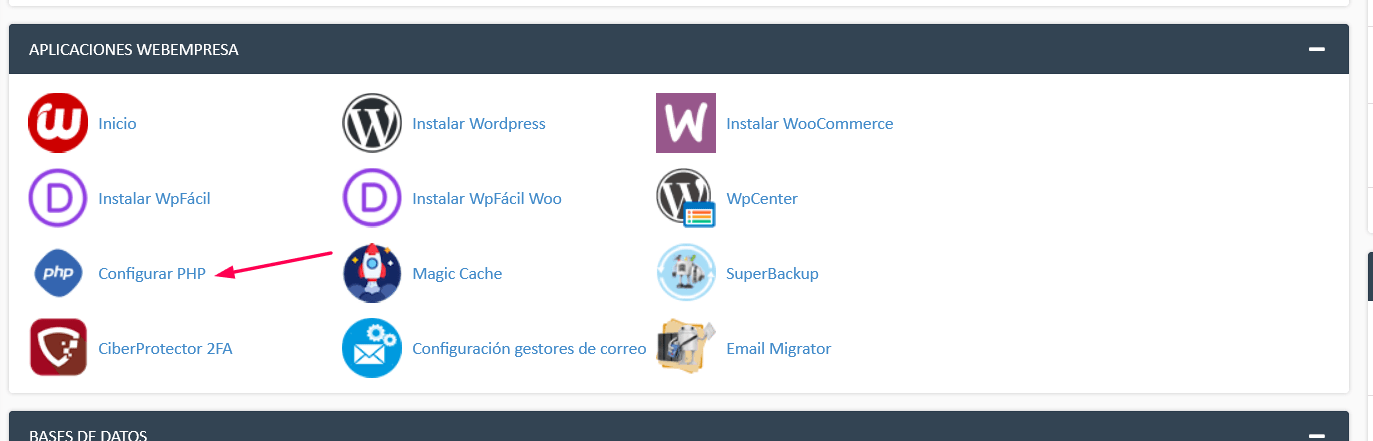1373x441 pixels.
Task: Click the Divi icon beside Instalar WpFácil
Action: pos(58,198)
